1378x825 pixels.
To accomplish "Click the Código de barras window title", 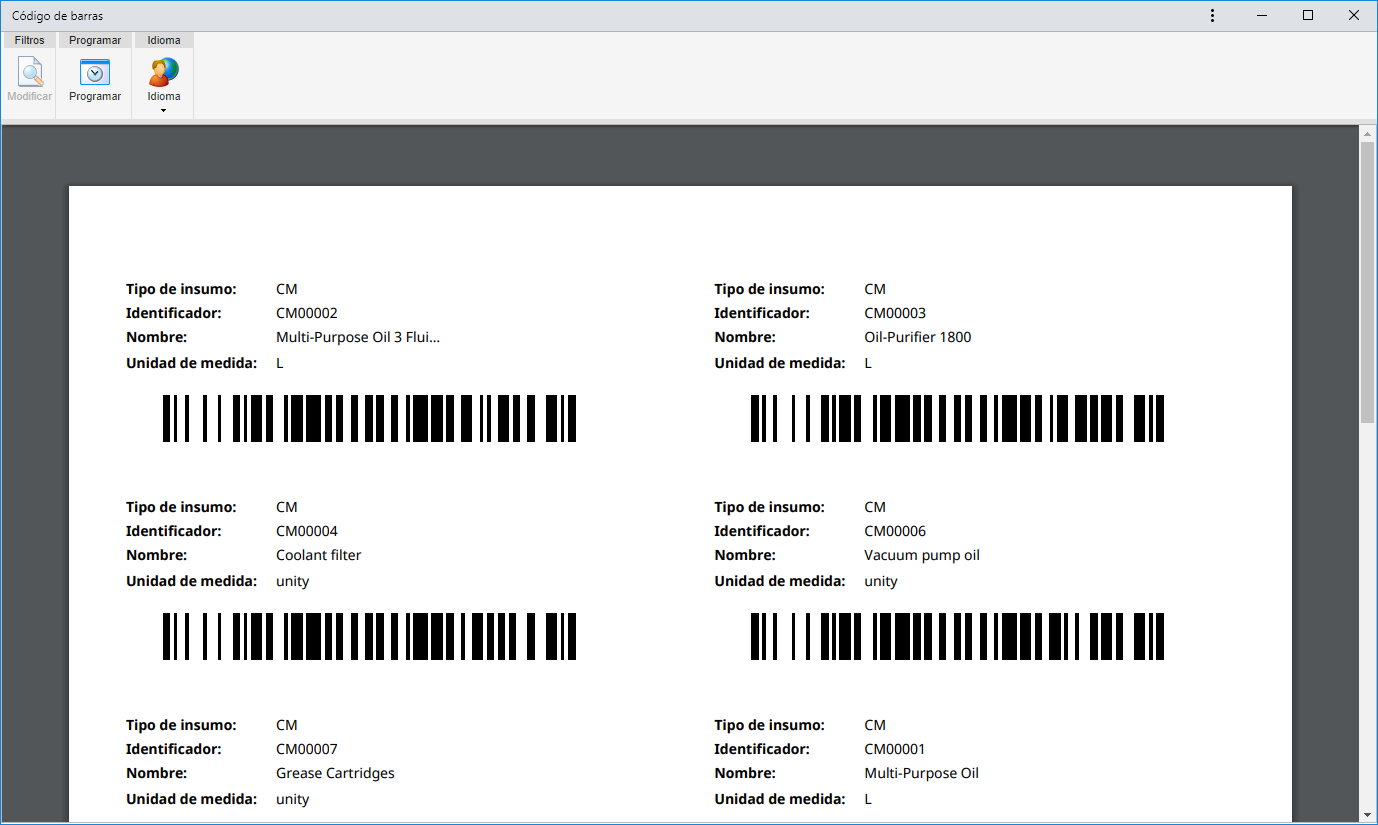I will (x=57, y=16).
